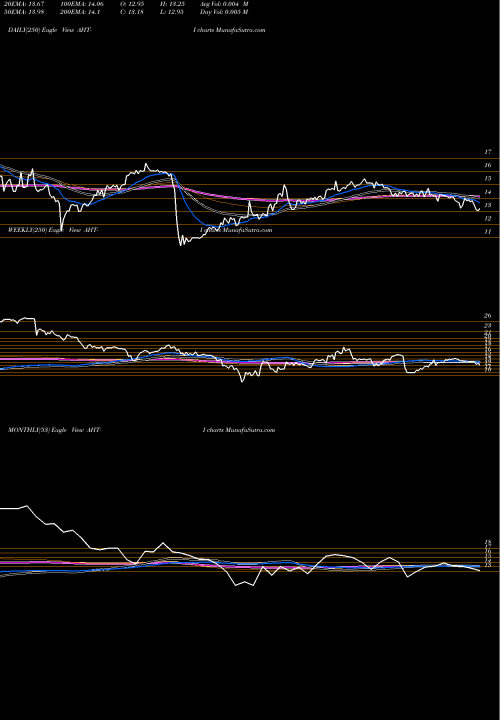Click the high price H: 13.25
Viewport: 500px width, 720px height.
[172, 4]
